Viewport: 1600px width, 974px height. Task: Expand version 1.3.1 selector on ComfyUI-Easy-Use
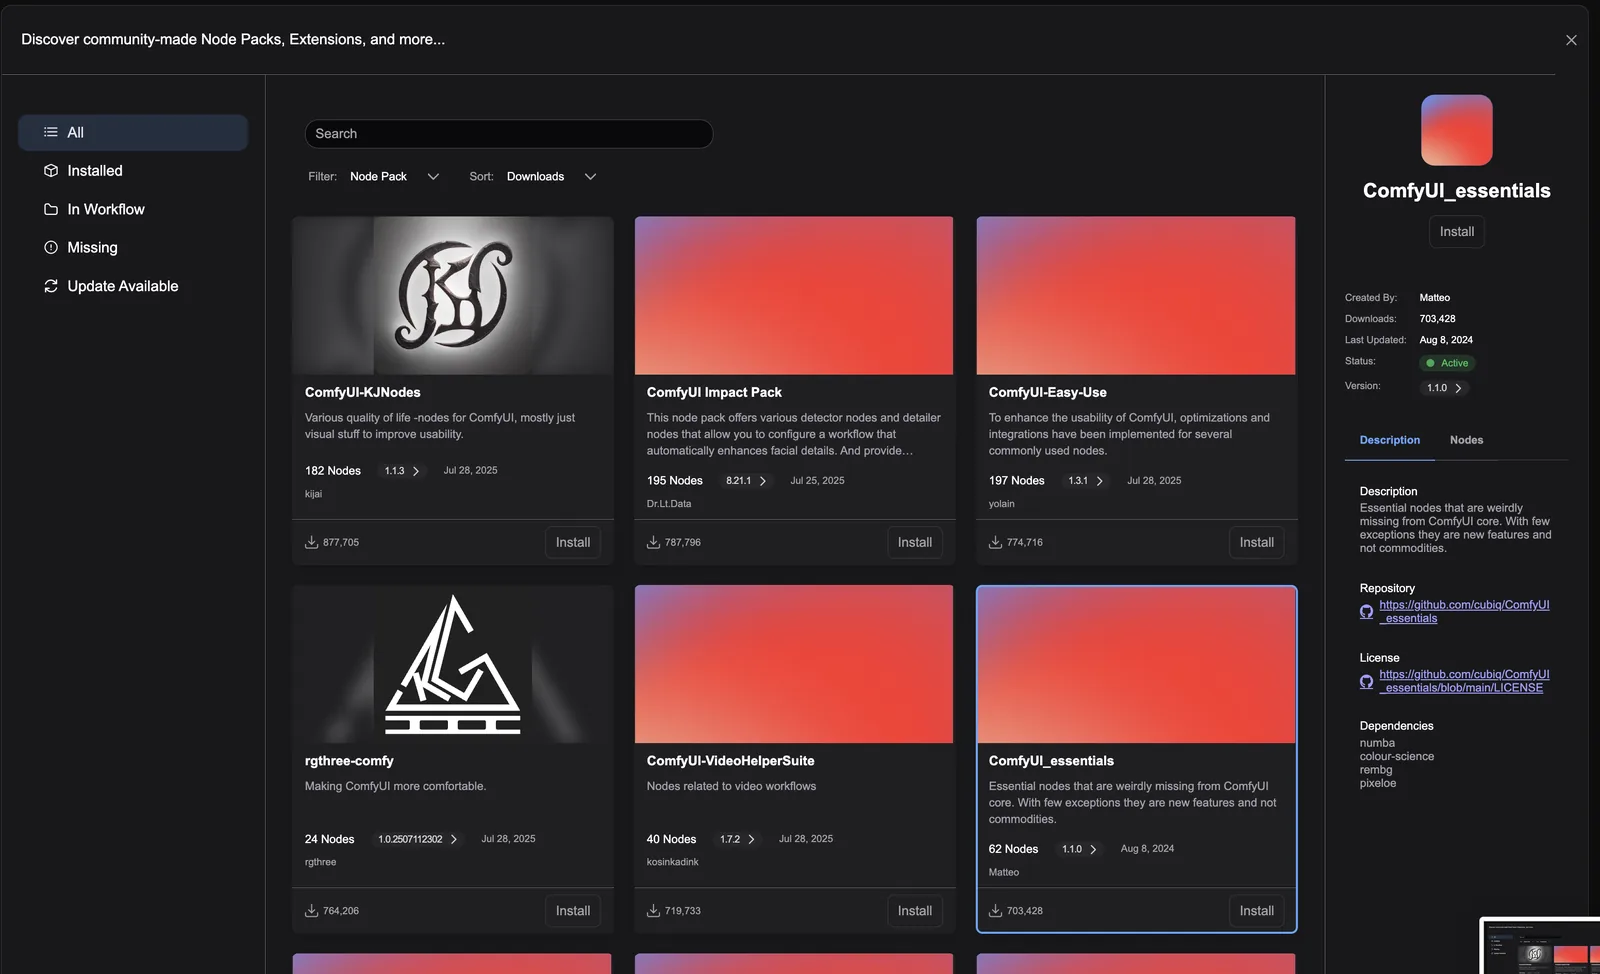point(1086,481)
